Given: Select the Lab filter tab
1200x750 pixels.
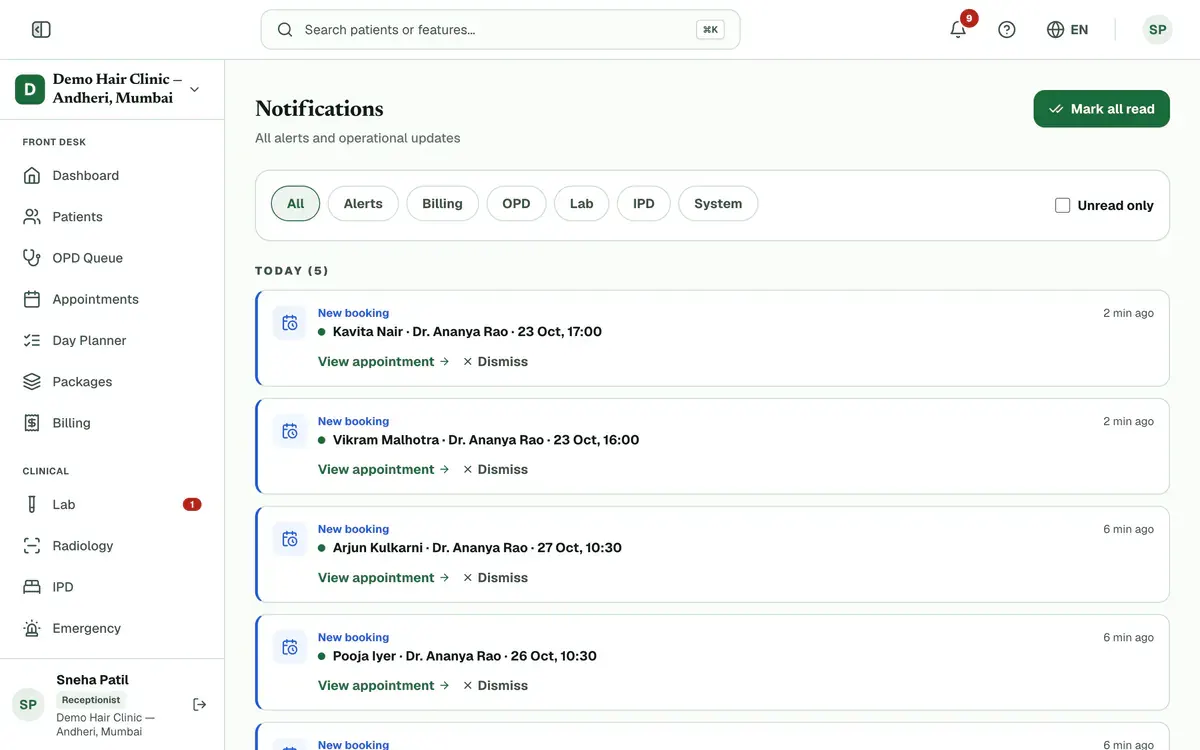Looking at the screenshot, I should click(582, 203).
